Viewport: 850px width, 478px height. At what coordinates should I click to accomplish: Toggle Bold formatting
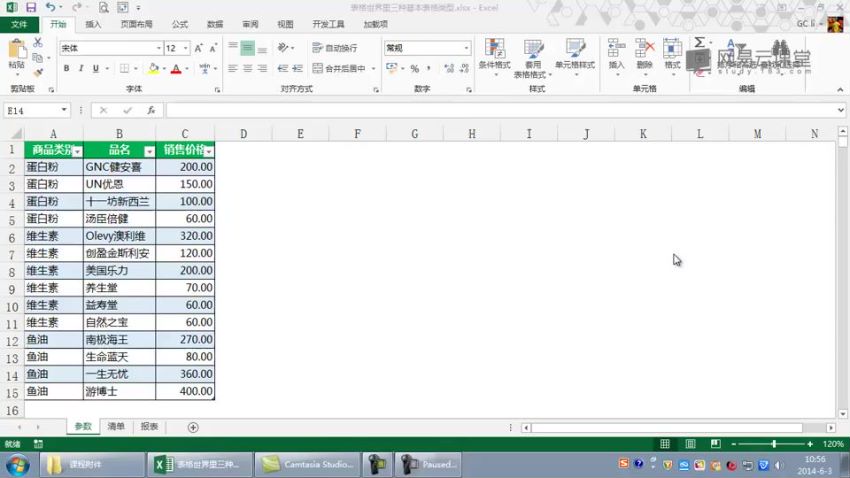66,68
